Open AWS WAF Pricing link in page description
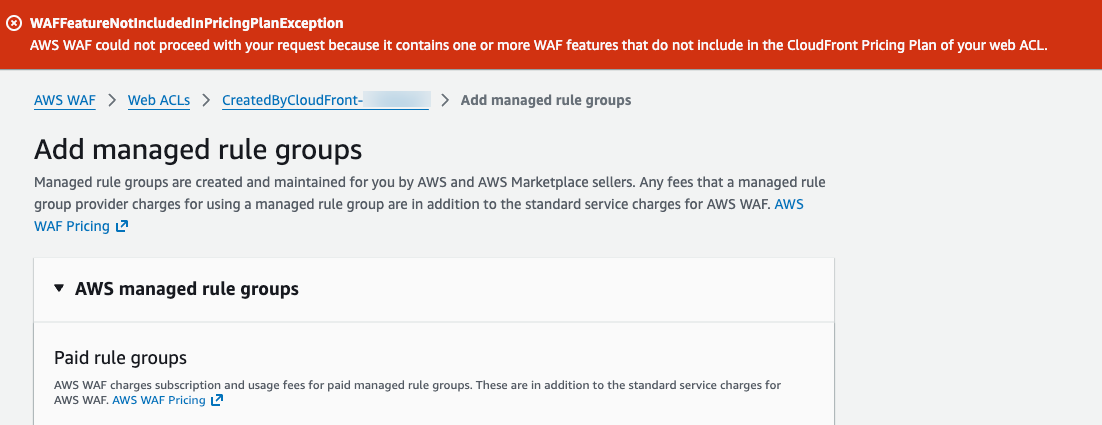This screenshot has height=425, width=1102. 72,226
